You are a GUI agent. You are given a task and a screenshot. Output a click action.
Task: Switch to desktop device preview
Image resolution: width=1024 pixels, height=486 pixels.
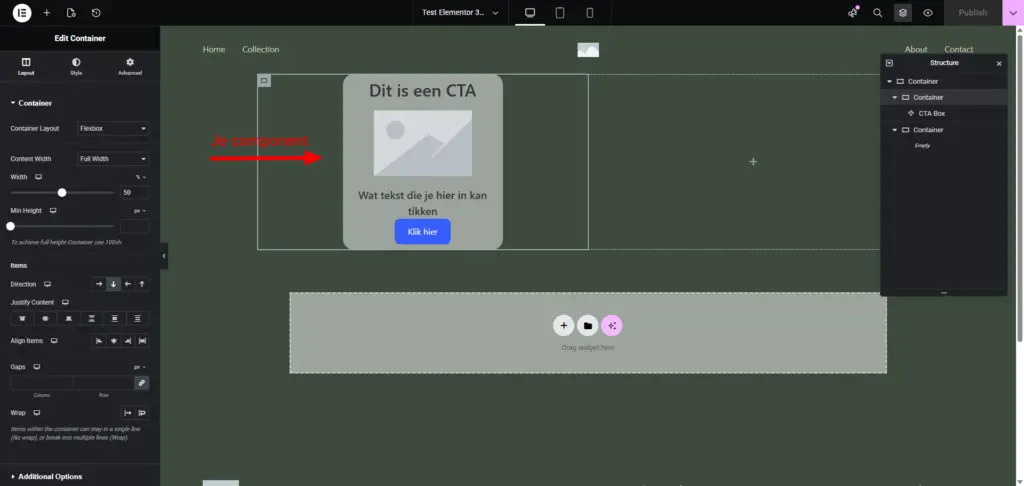530,12
